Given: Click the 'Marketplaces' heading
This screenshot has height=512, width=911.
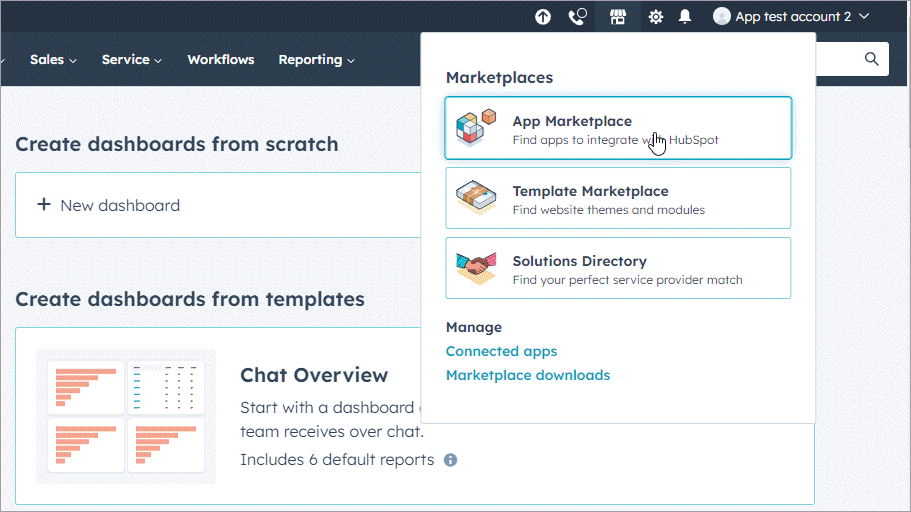Looking at the screenshot, I should [500, 77].
